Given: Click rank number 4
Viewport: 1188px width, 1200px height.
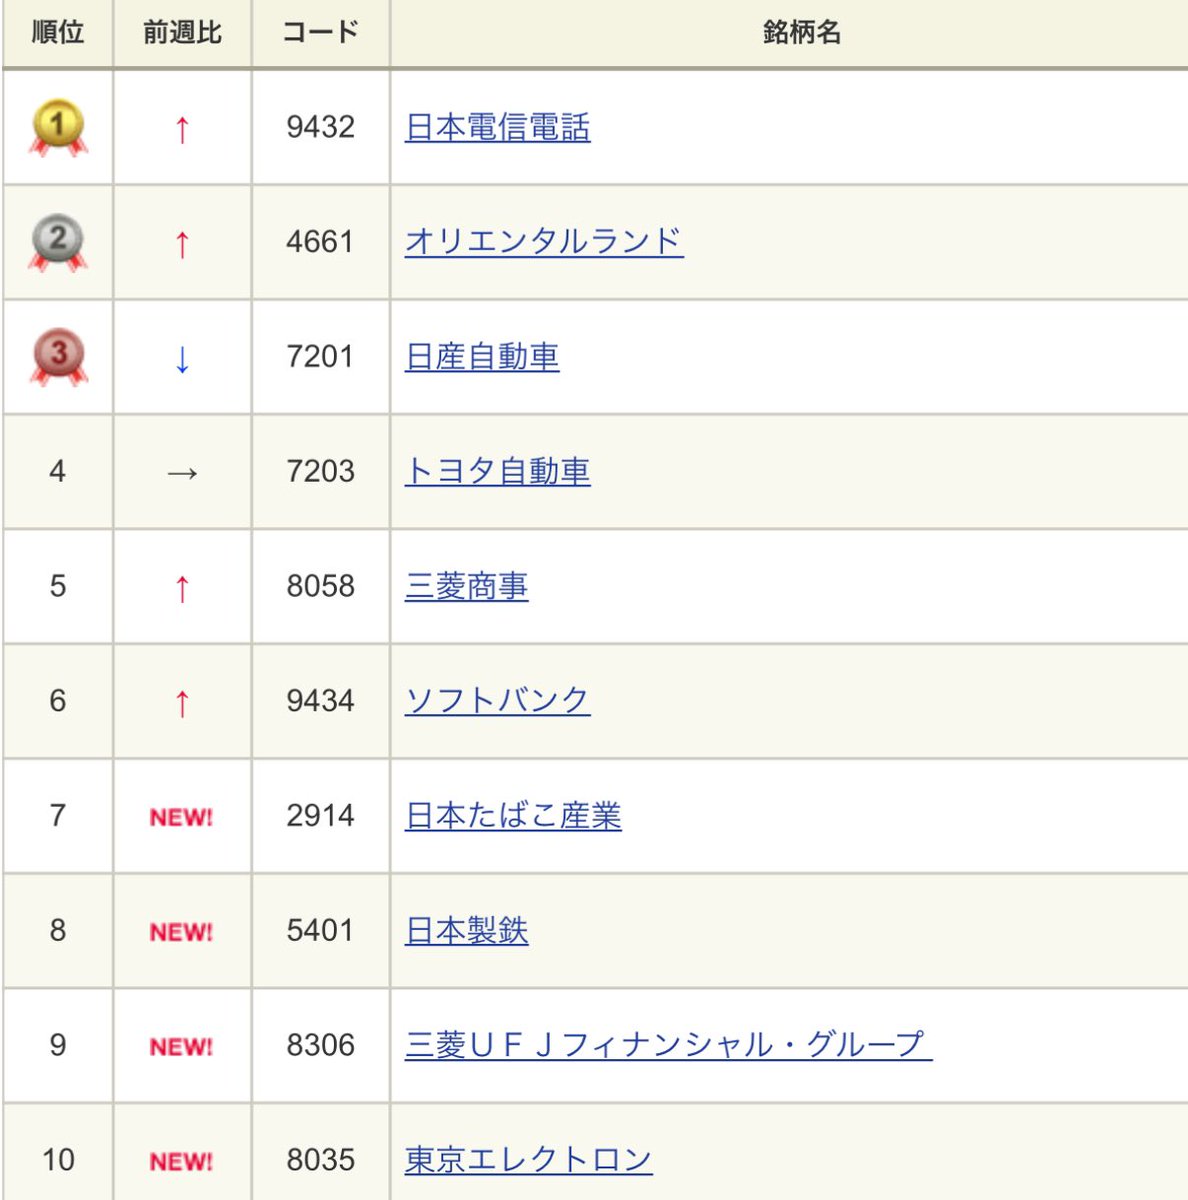Looking at the screenshot, I should coord(58,471).
